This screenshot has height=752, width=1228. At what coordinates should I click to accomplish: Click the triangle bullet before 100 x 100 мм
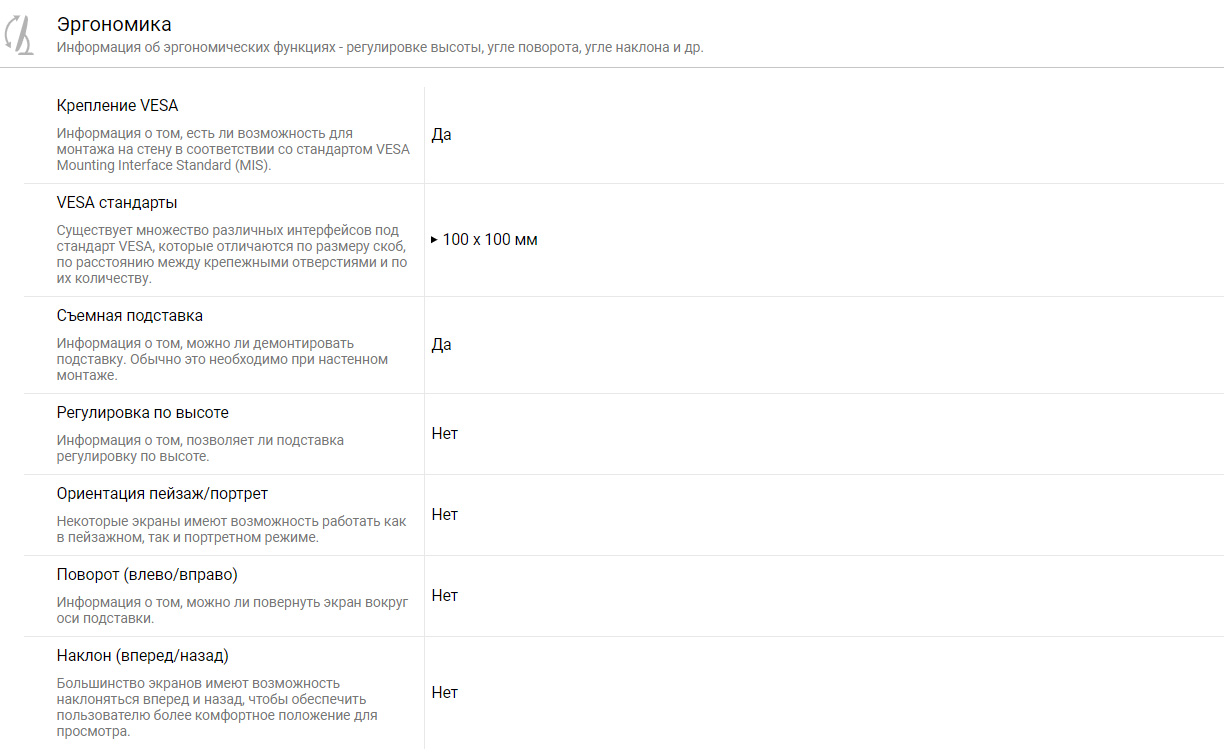click(434, 241)
